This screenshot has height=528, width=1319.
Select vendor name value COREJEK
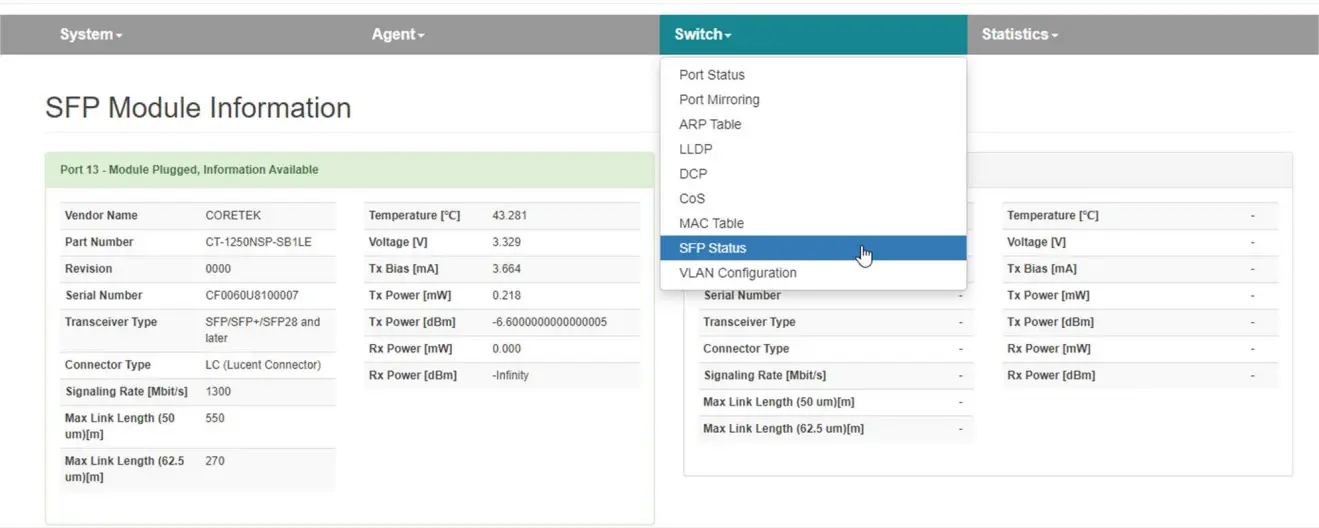pyautogui.click(x=232, y=216)
